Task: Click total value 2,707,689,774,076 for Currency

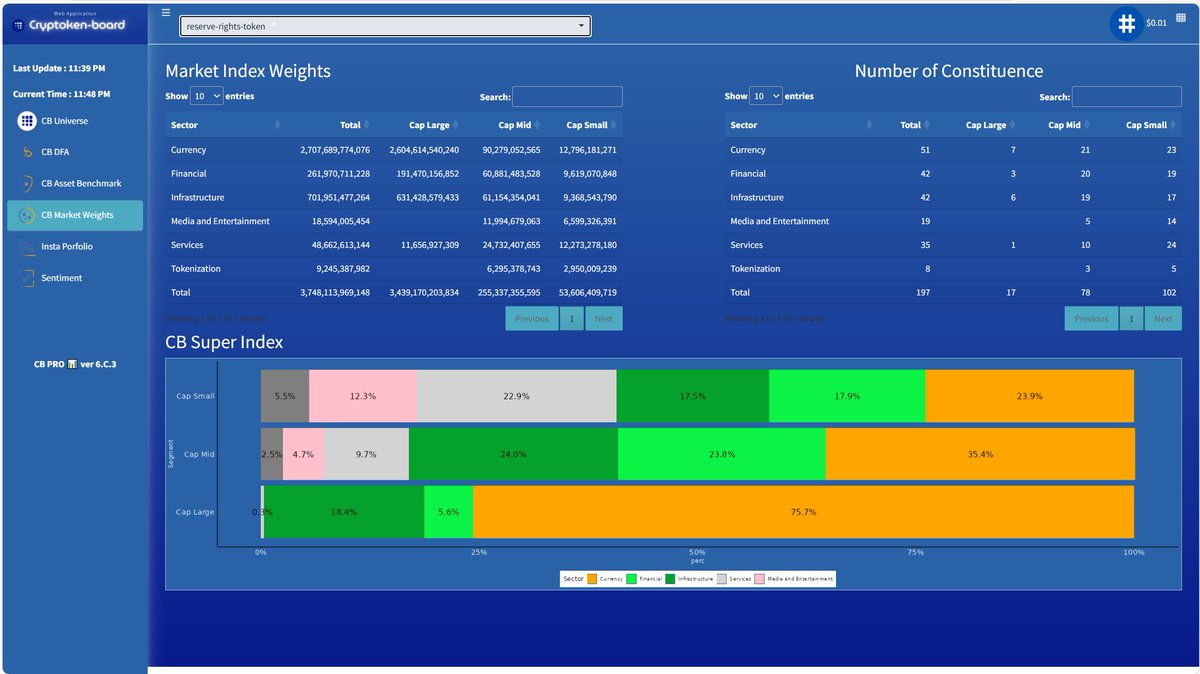Action: [335, 150]
